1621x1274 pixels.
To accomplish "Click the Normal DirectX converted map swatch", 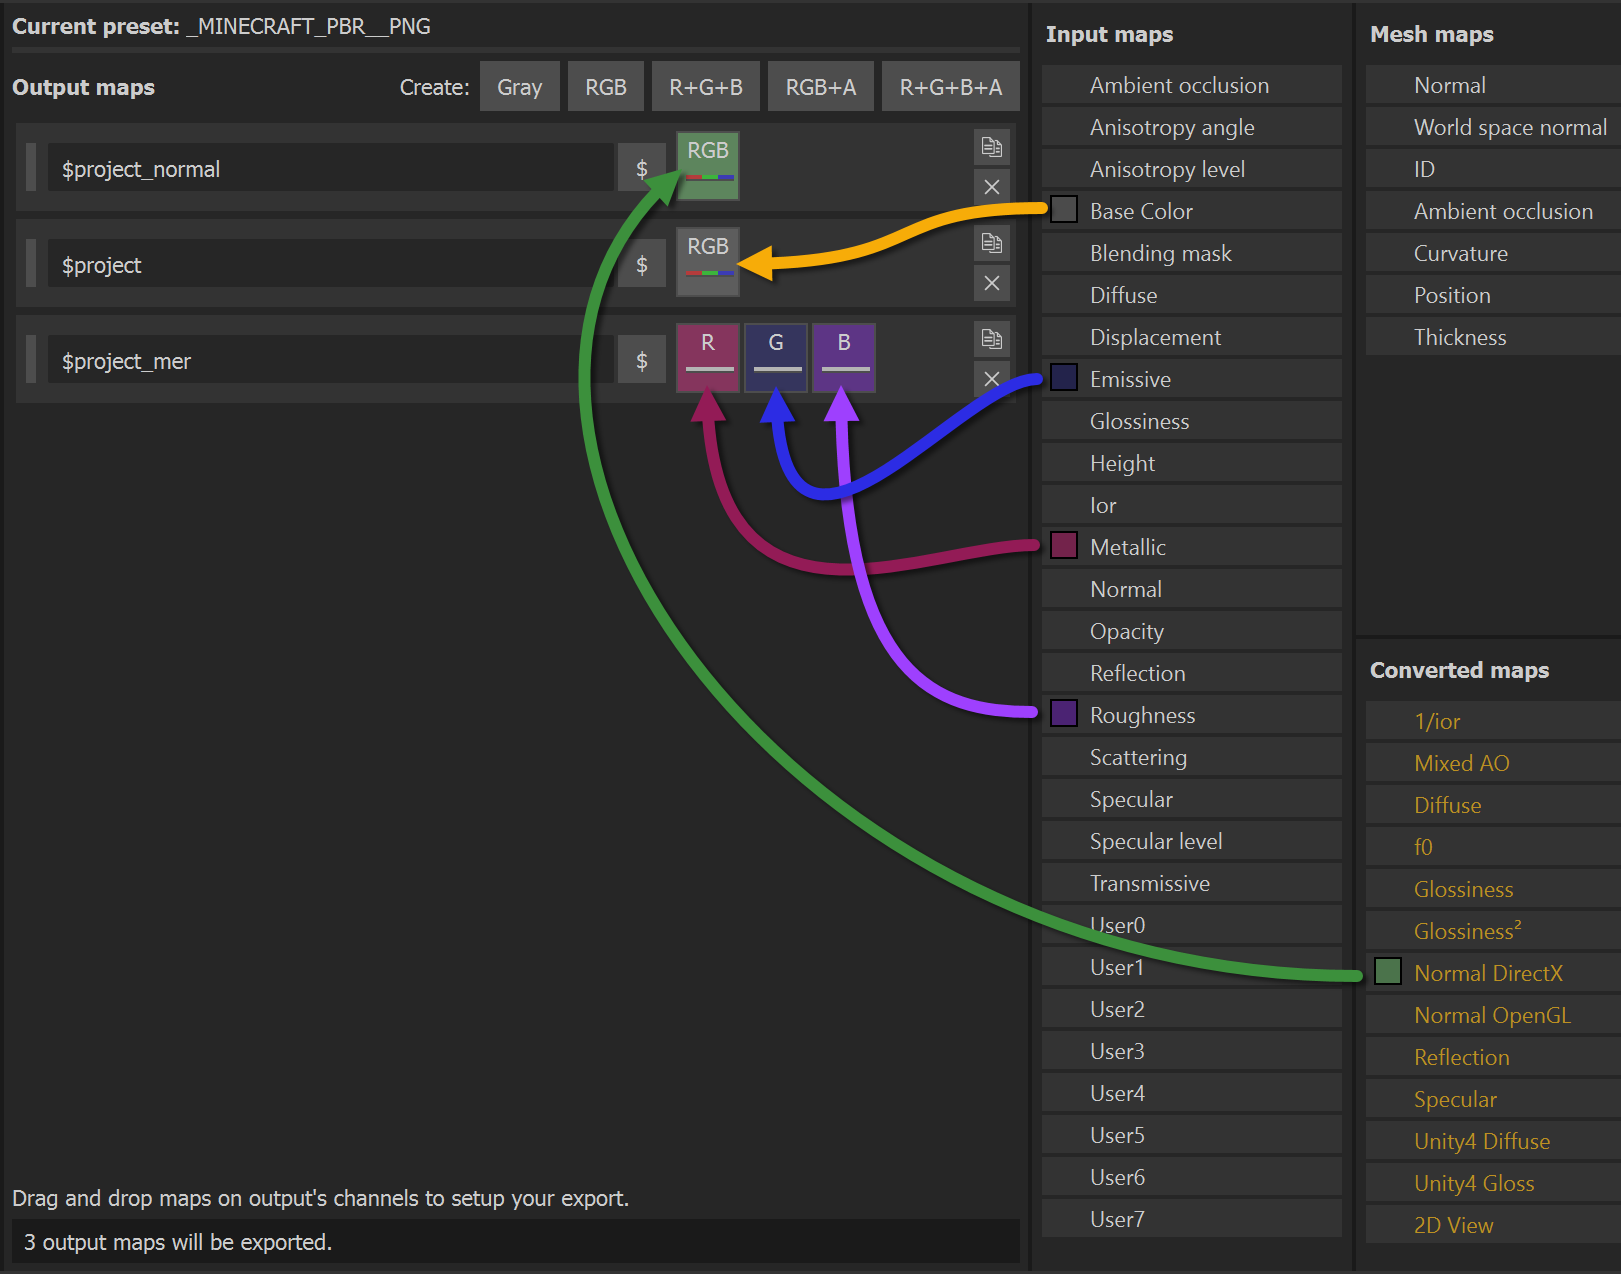I will click(1388, 972).
